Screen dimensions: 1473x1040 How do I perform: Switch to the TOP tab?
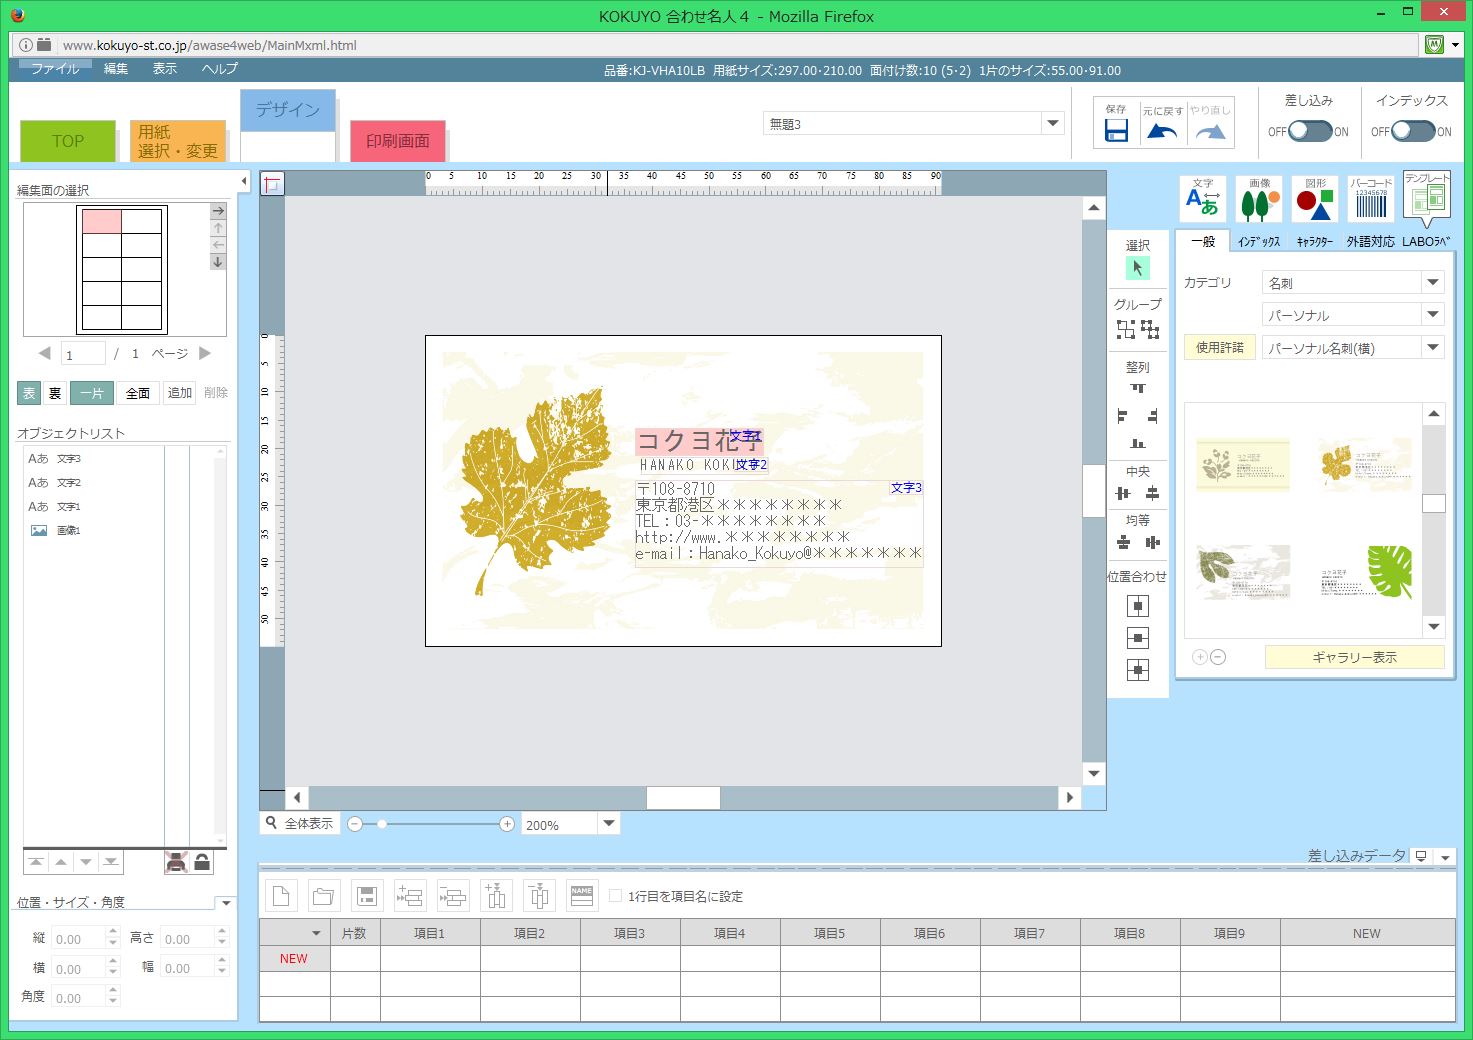[x=68, y=141]
